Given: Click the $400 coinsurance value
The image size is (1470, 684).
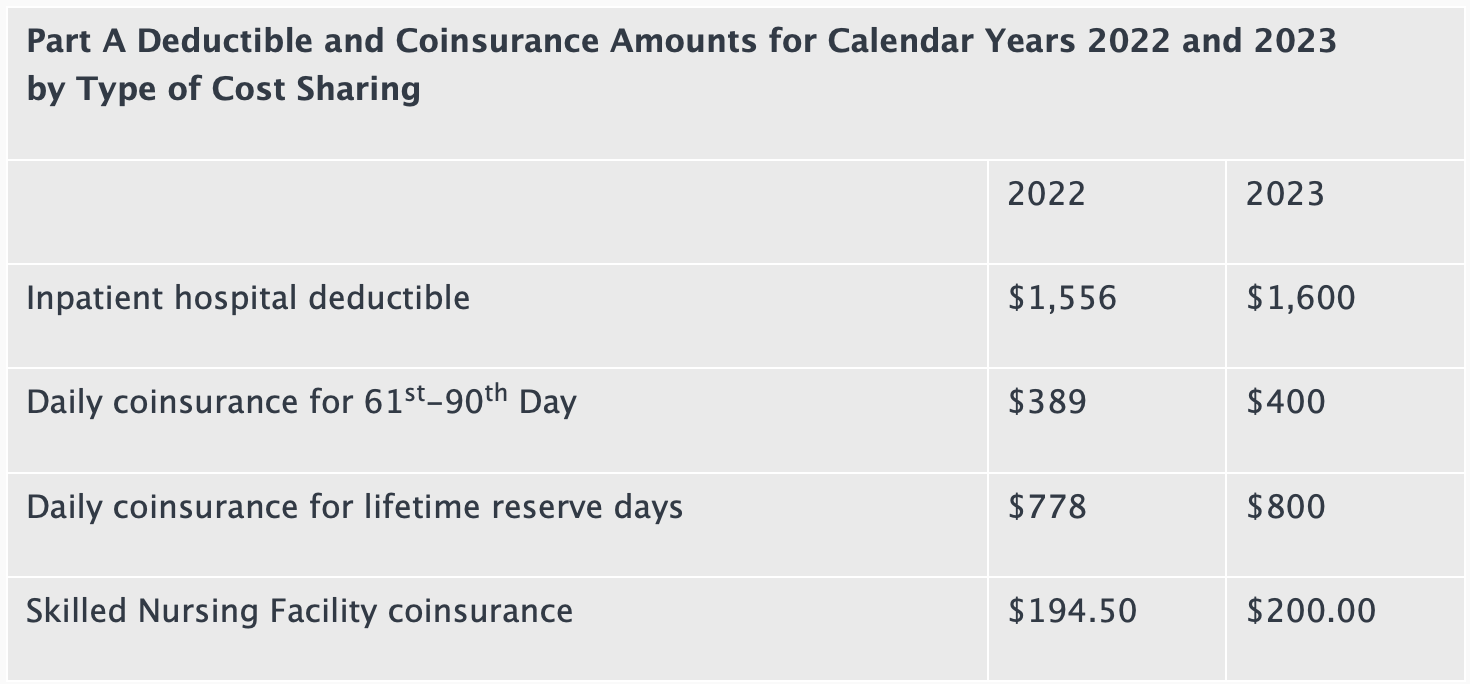Looking at the screenshot, I should (1286, 402).
